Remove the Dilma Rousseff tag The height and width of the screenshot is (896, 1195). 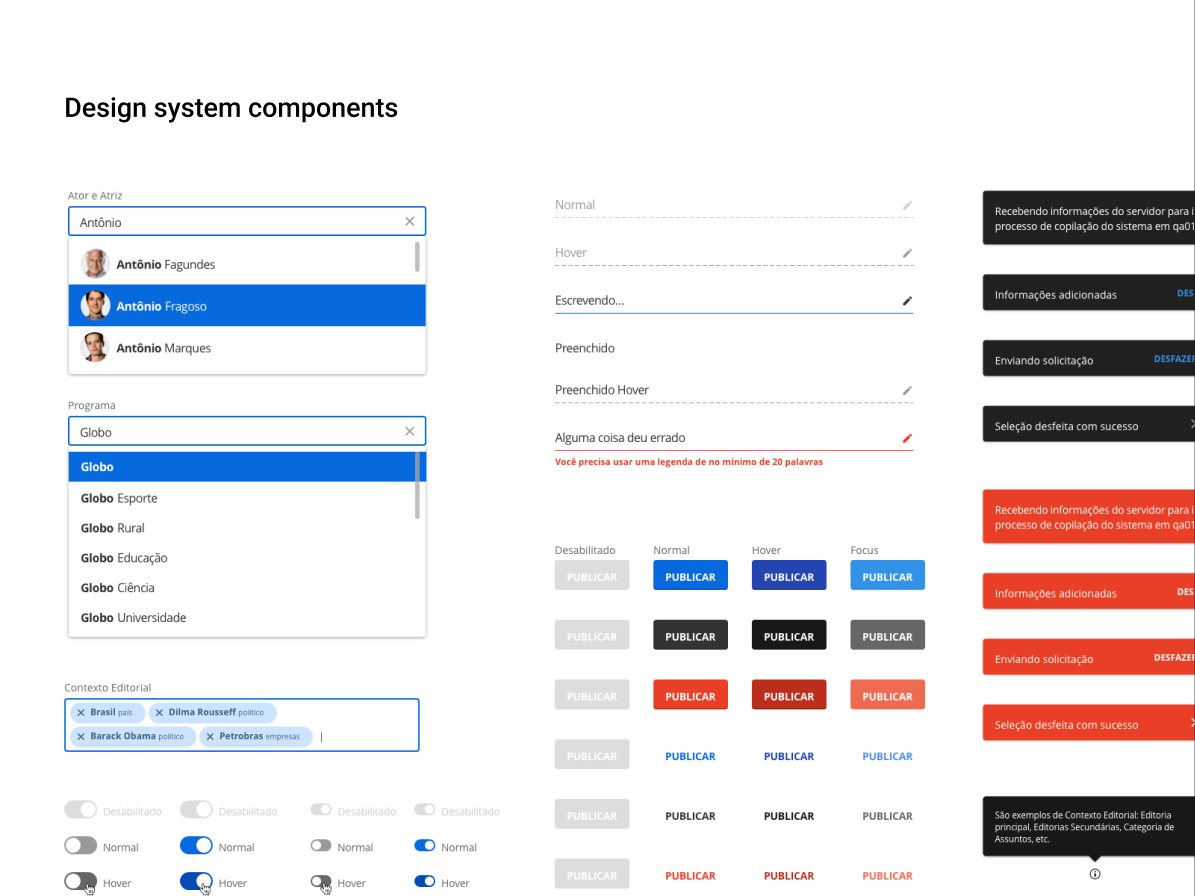click(159, 712)
